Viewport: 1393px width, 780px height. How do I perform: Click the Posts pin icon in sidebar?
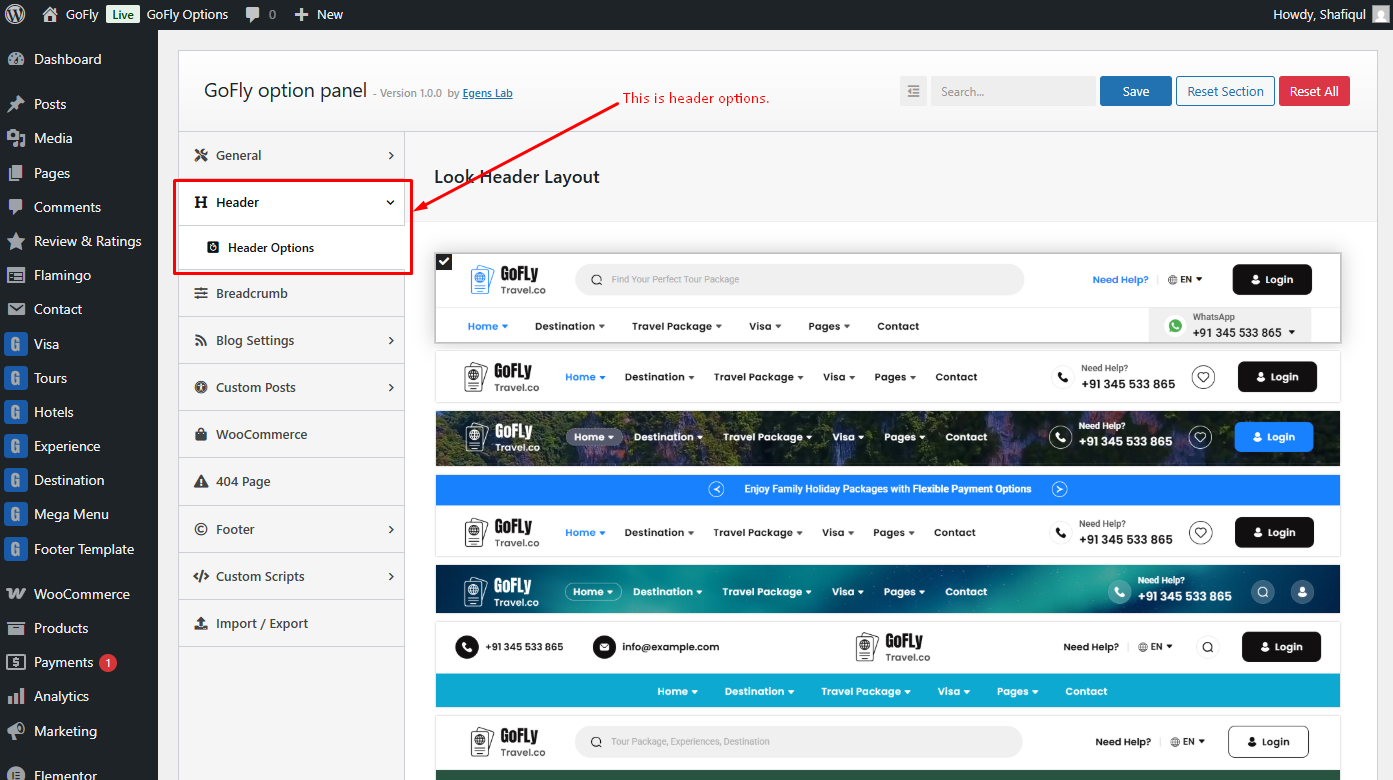[x=15, y=104]
